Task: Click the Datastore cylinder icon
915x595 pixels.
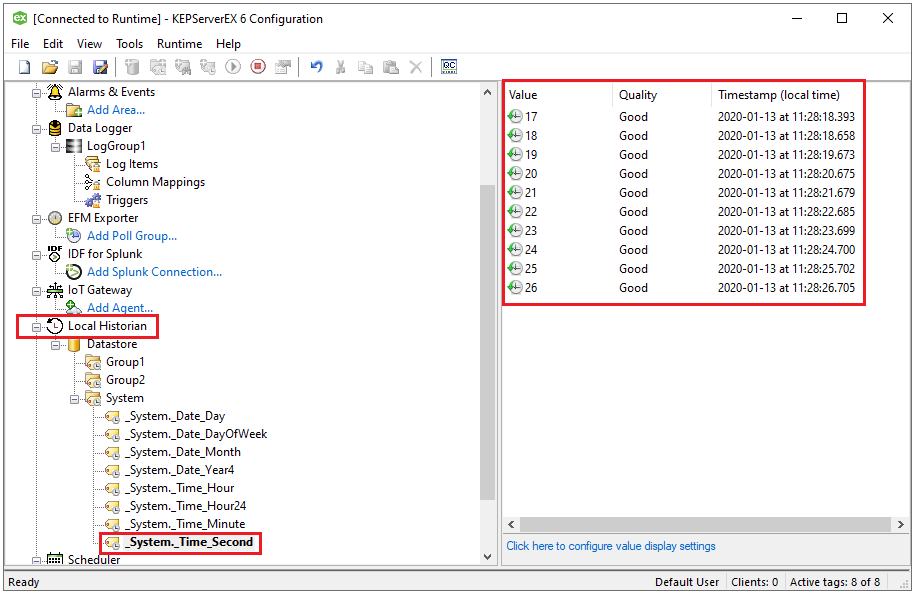Action: [x=74, y=344]
